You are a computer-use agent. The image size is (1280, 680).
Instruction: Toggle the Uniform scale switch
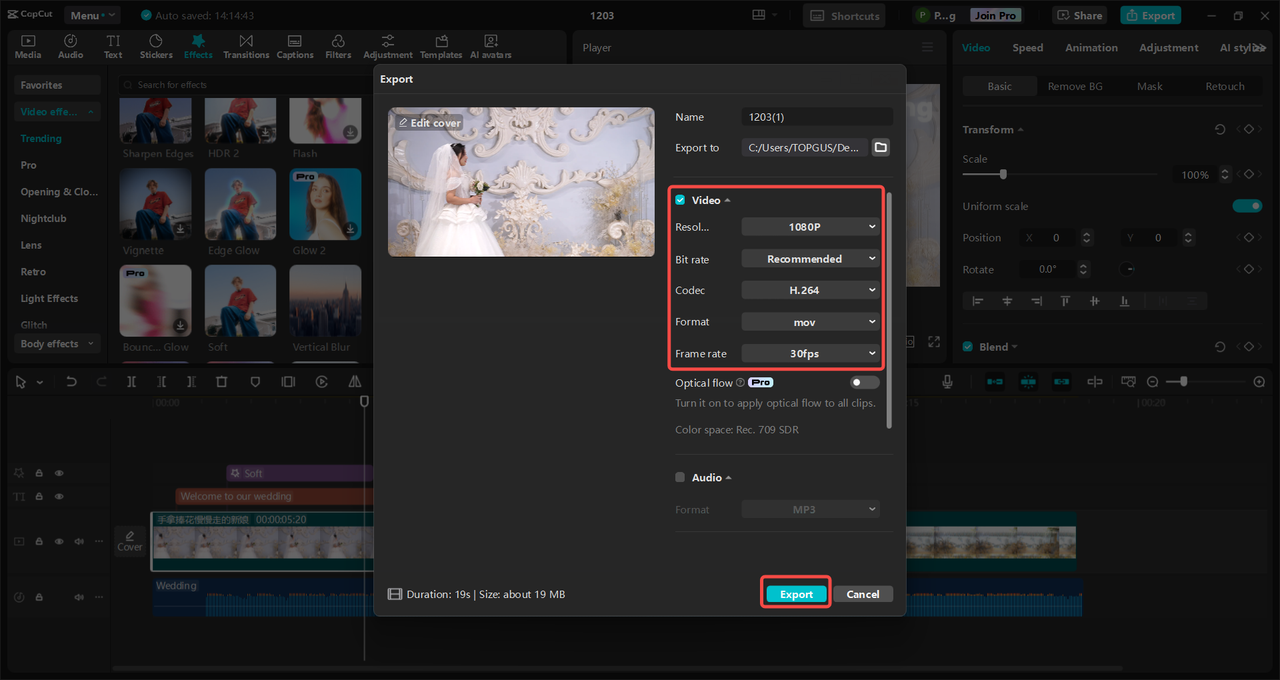(1247, 206)
